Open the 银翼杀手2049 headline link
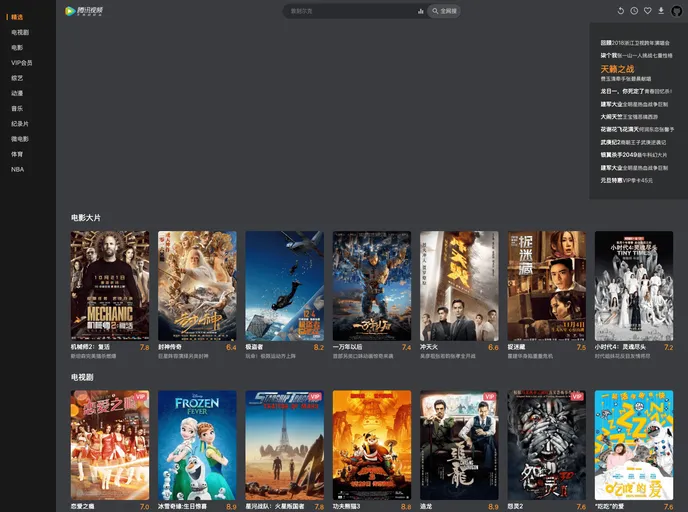 (634, 155)
